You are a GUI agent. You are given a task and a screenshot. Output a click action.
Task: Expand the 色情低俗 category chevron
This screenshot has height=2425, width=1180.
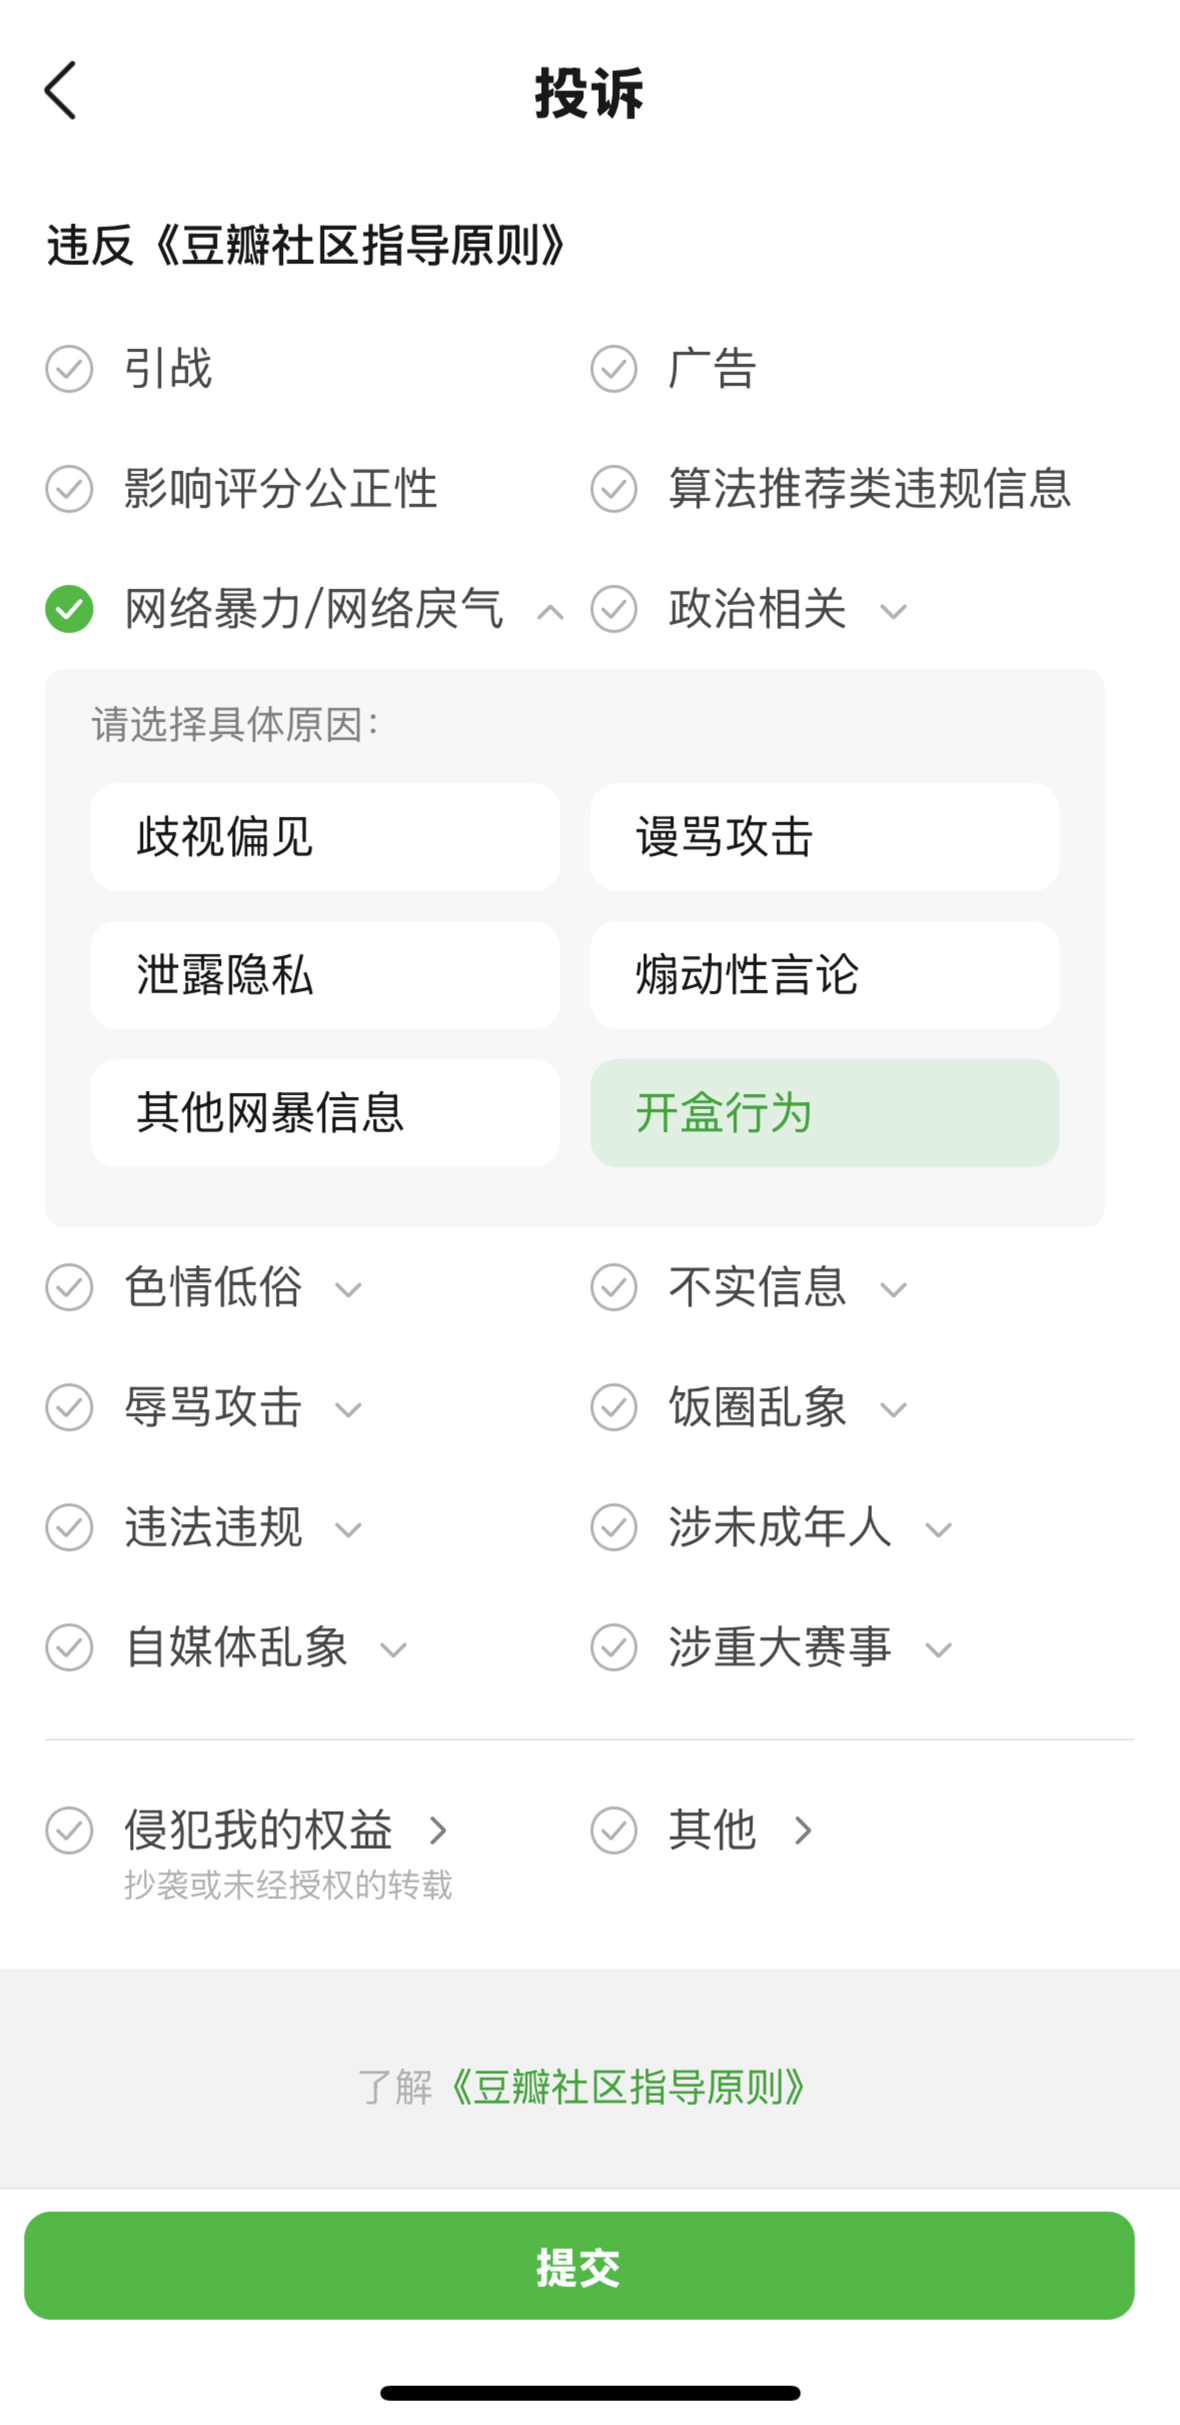click(348, 1289)
